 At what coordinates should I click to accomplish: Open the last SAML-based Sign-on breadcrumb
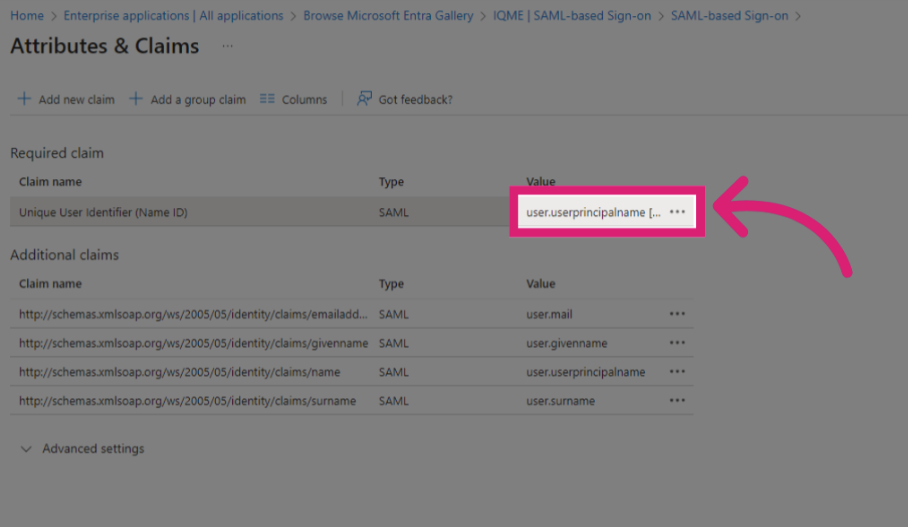[x=729, y=16]
